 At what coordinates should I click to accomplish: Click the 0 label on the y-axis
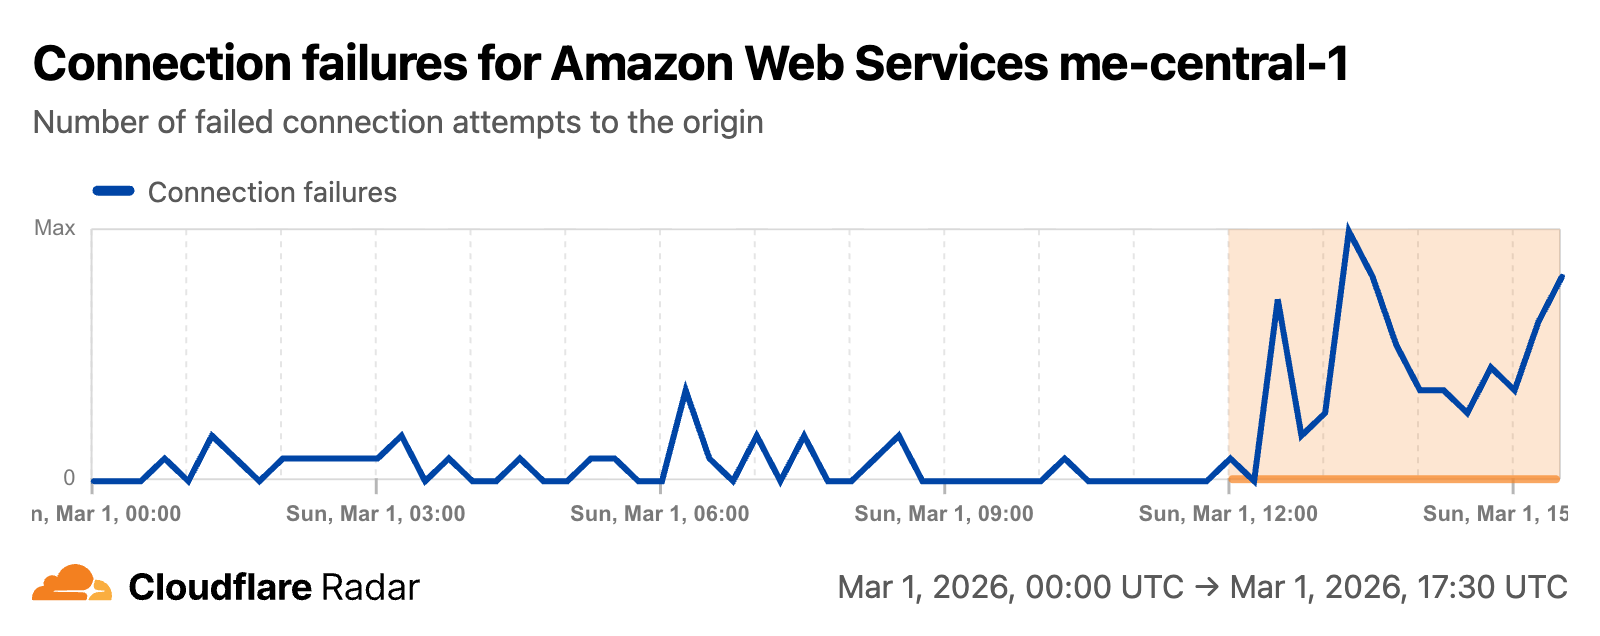click(x=69, y=478)
